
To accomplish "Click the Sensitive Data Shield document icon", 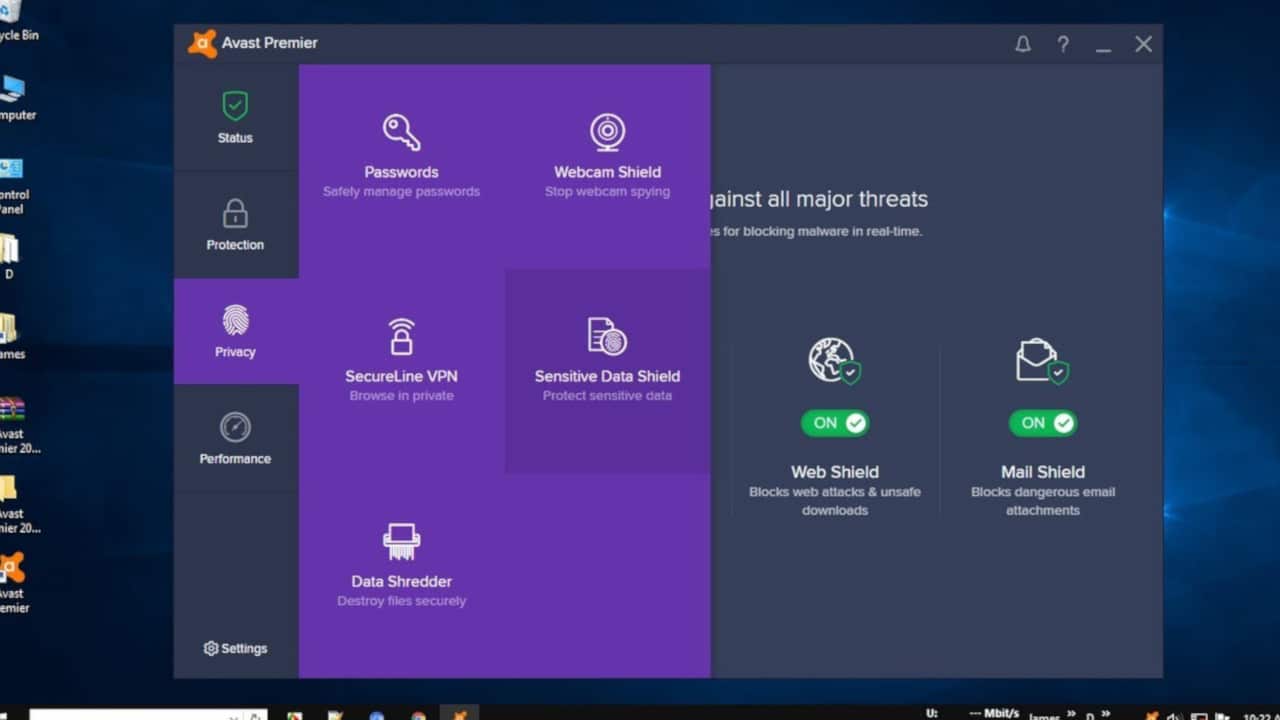I will tap(607, 337).
